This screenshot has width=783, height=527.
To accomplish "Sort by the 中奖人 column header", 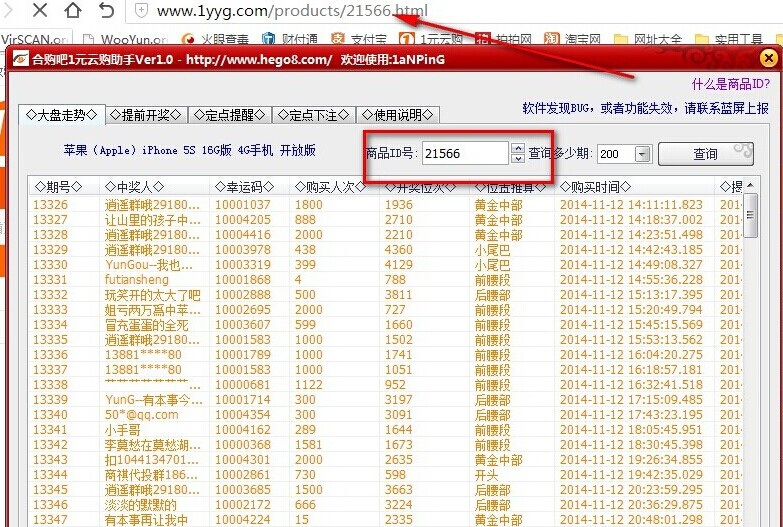I will point(154,187).
